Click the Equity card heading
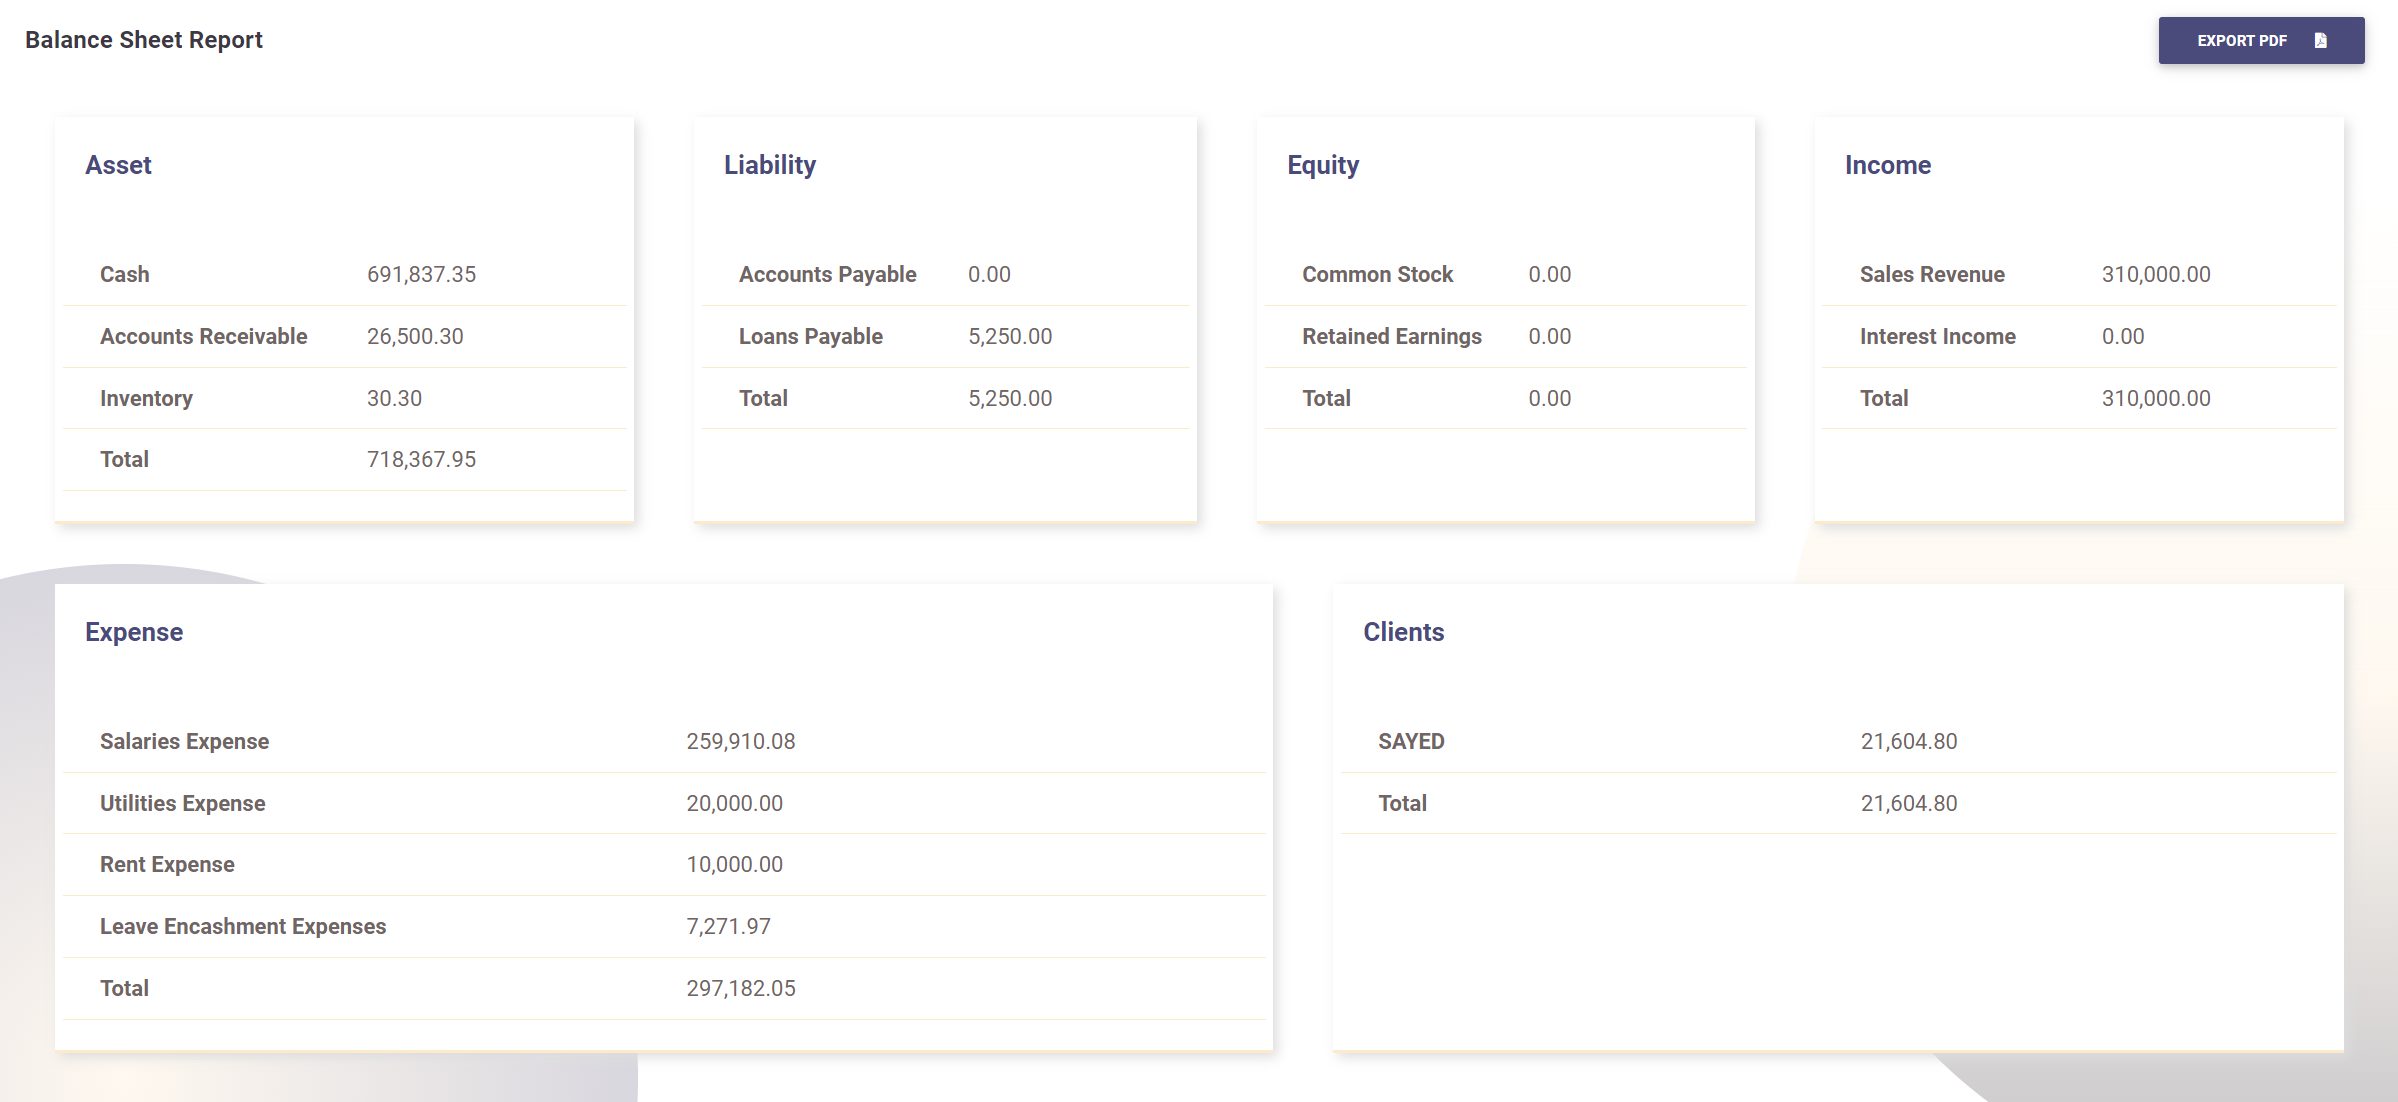The image size is (2398, 1102). tap(1322, 165)
